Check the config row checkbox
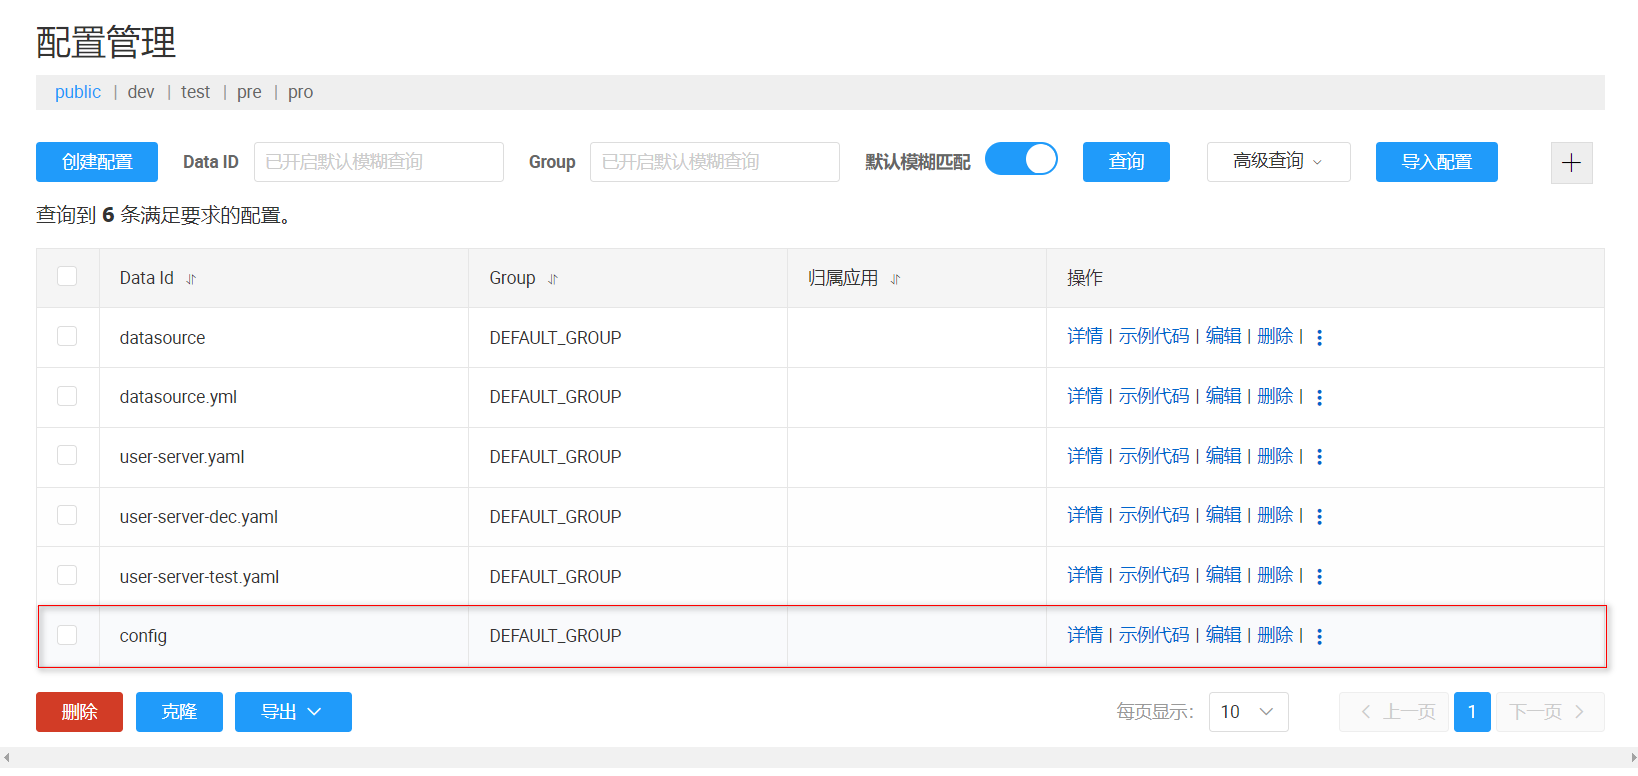 (67, 635)
